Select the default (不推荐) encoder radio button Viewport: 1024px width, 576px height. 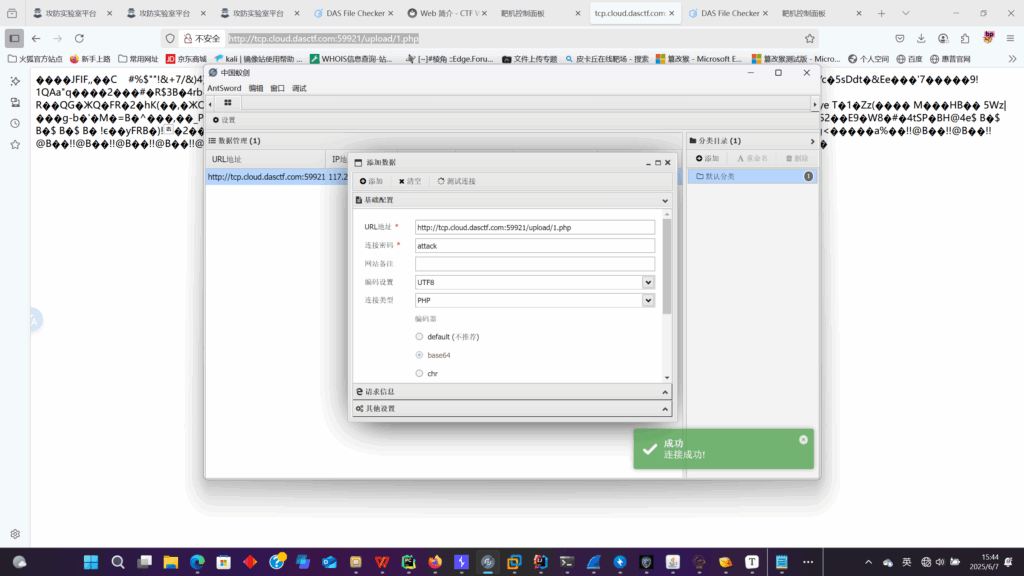click(419, 337)
